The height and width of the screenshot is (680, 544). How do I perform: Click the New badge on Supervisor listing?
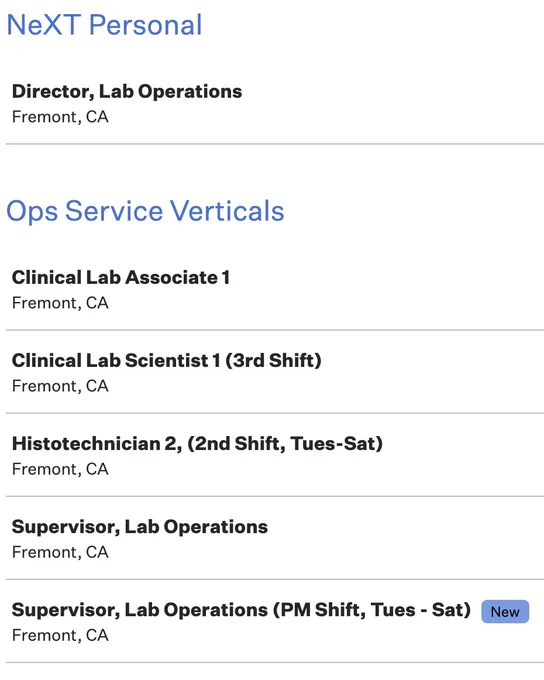(505, 611)
